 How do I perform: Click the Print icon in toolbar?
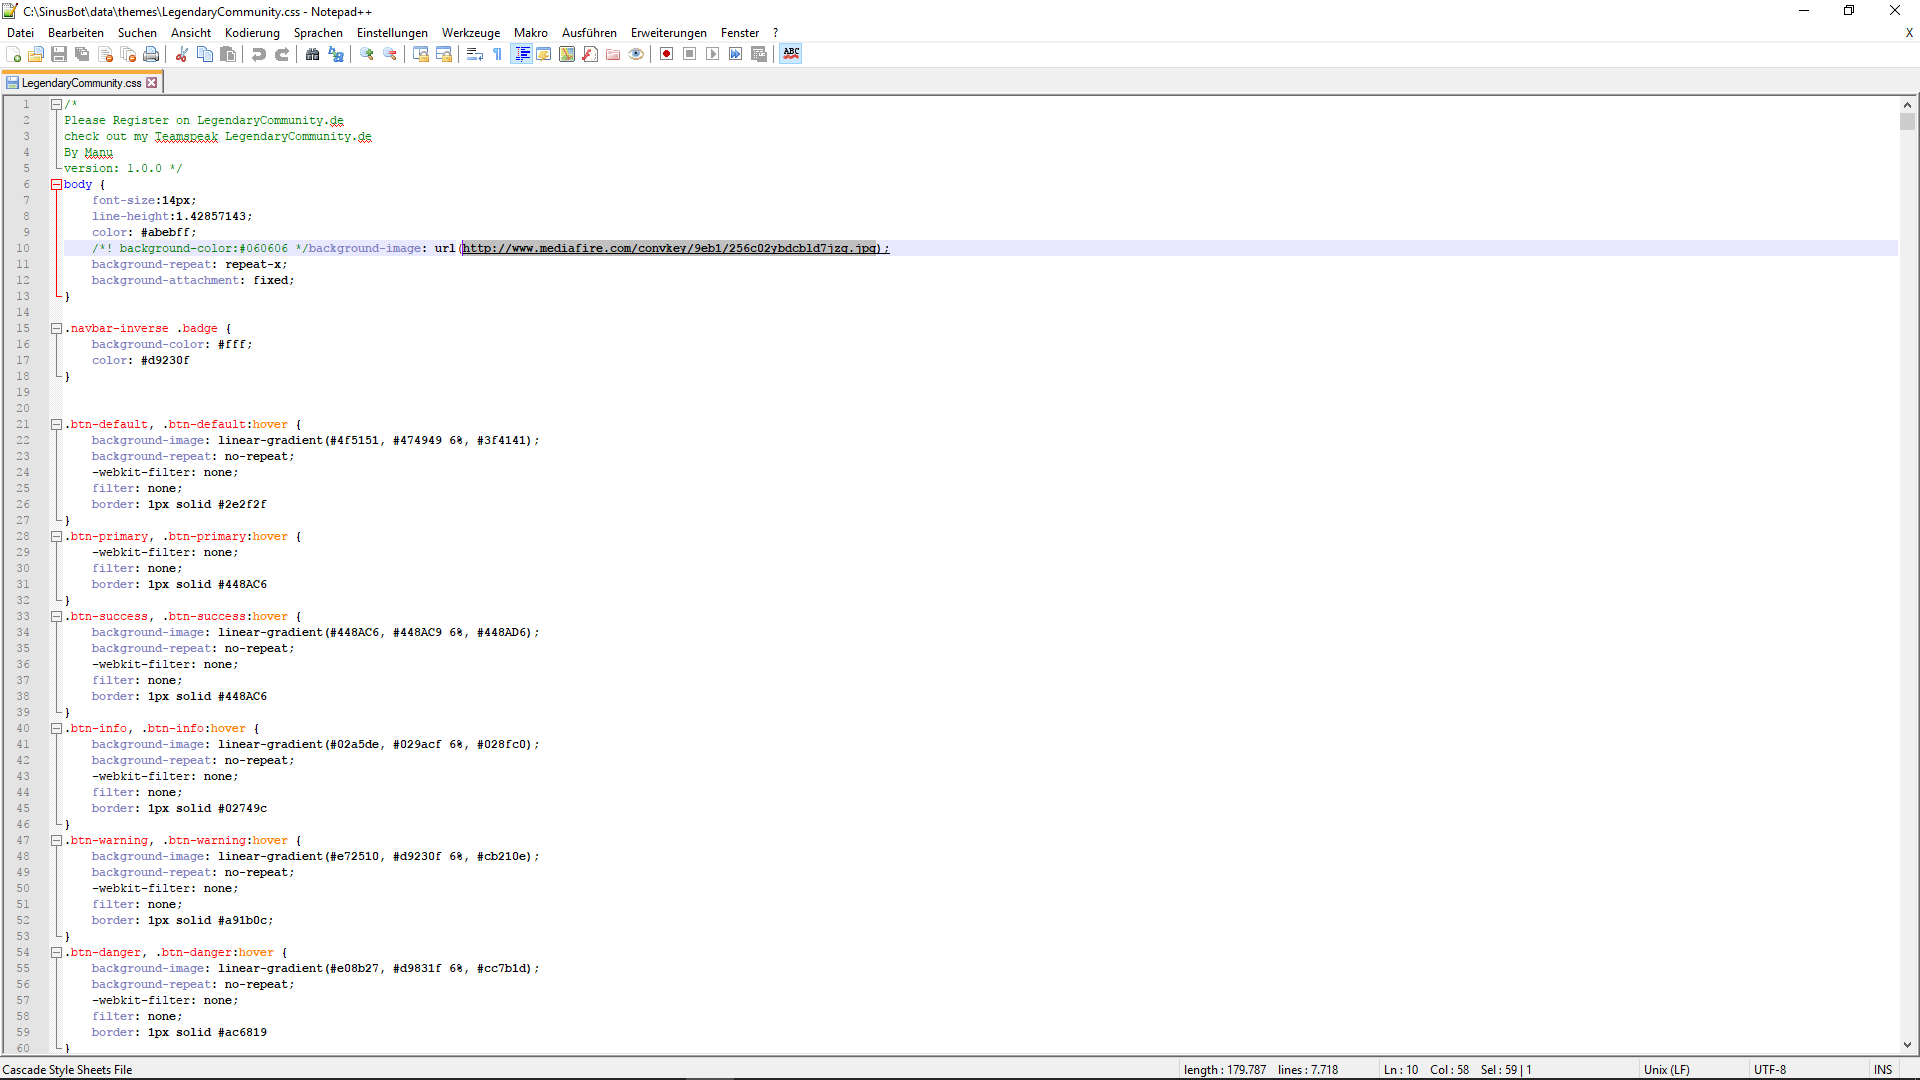(x=151, y=54)
